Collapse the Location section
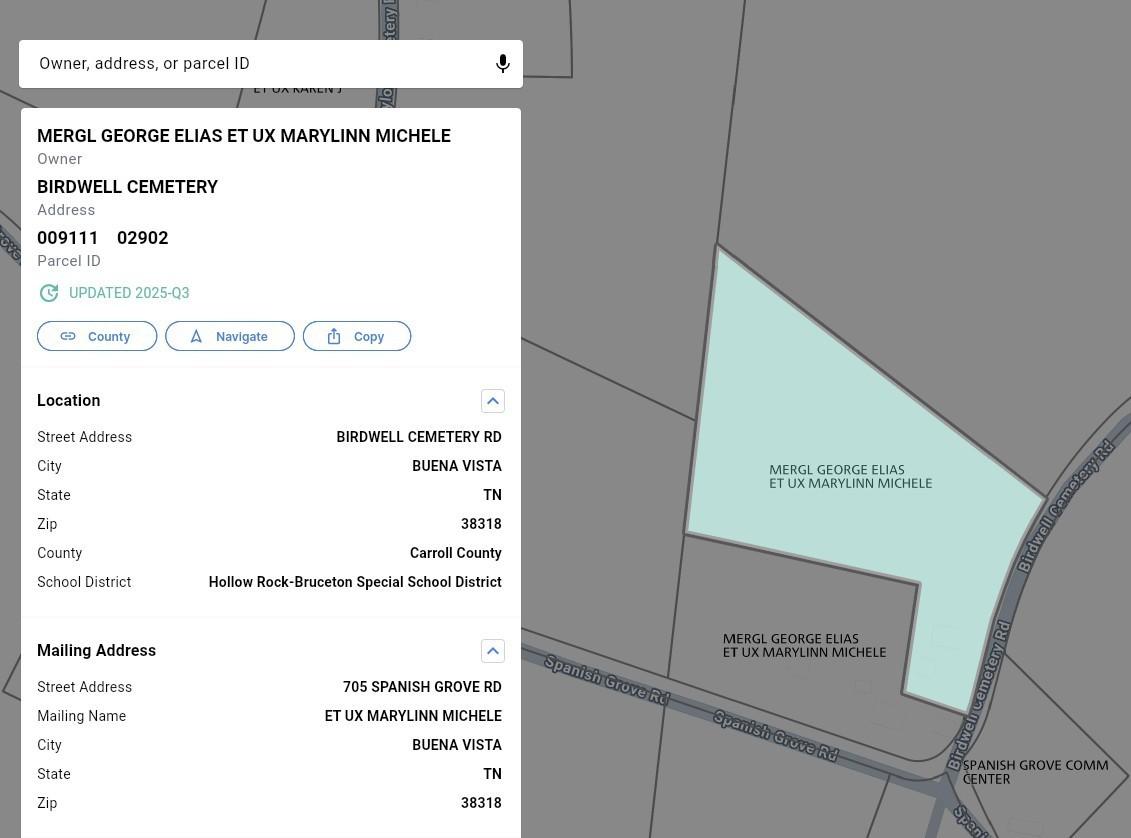 click(x=493, y=401)
